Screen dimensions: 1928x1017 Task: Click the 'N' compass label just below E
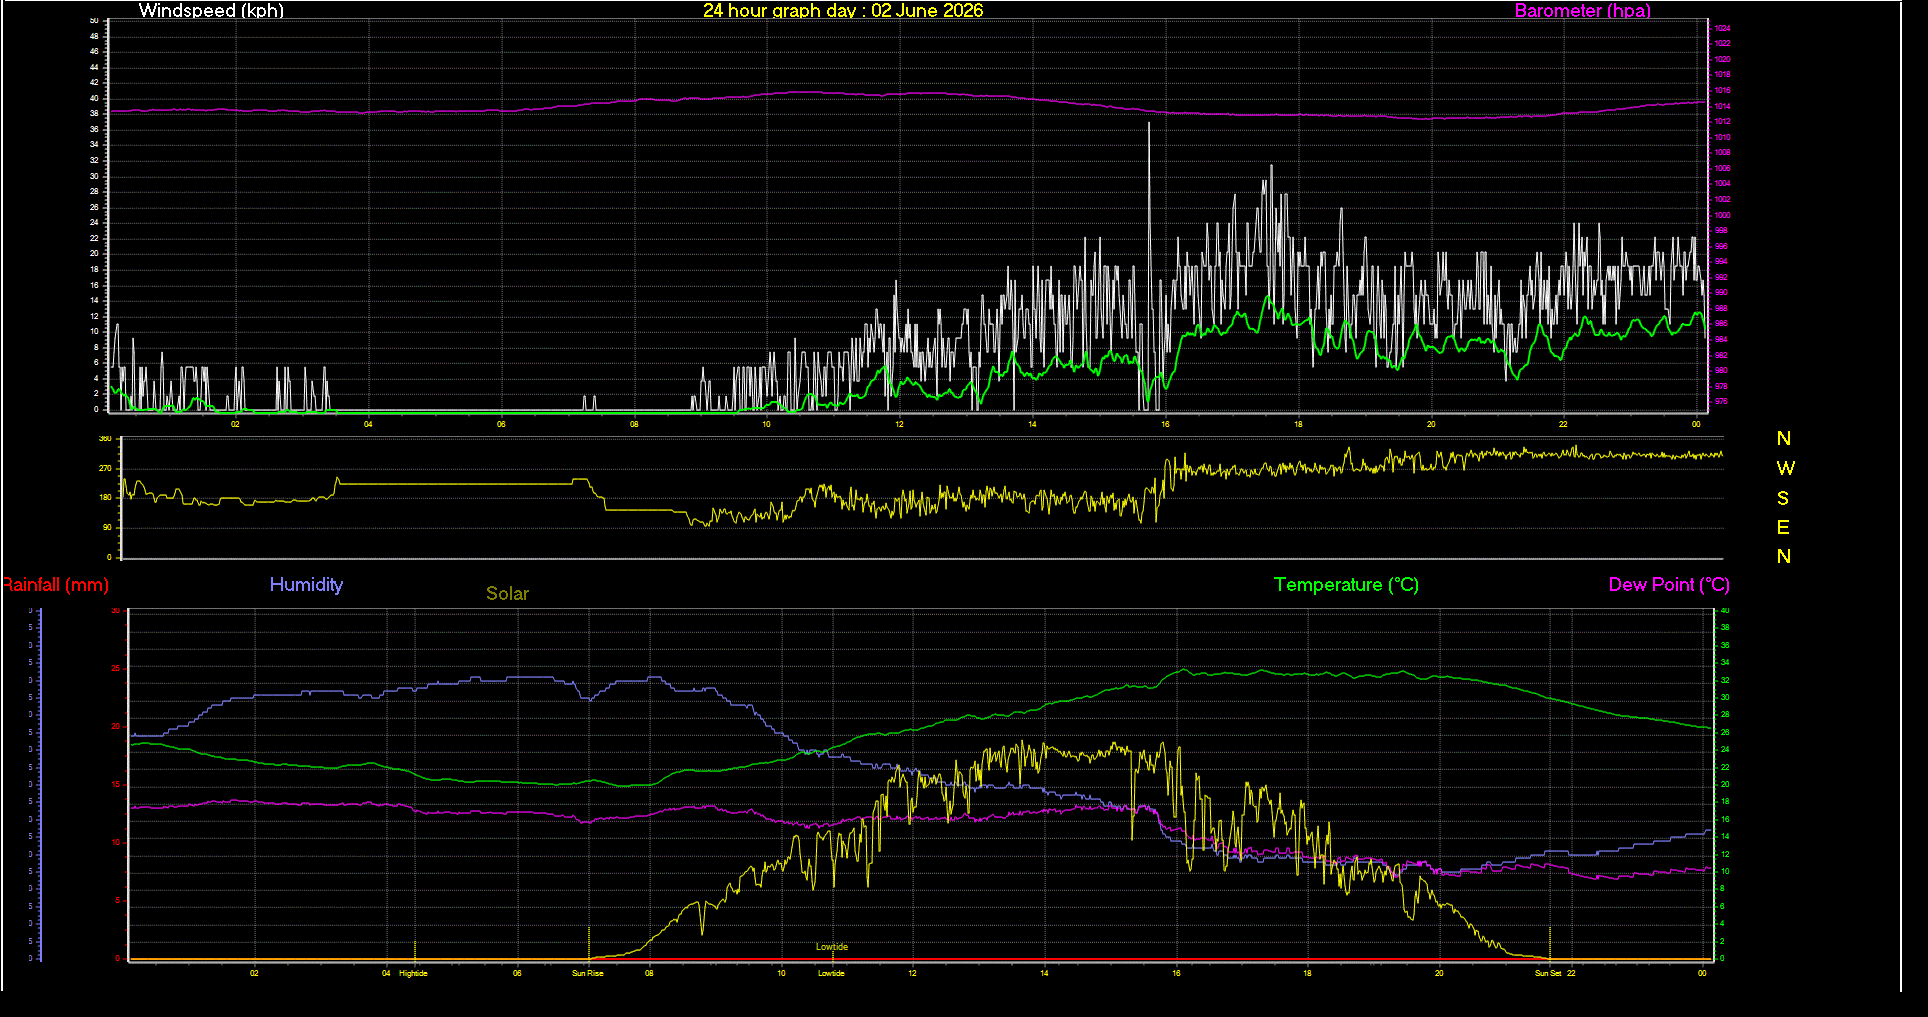click(1784, 557)
